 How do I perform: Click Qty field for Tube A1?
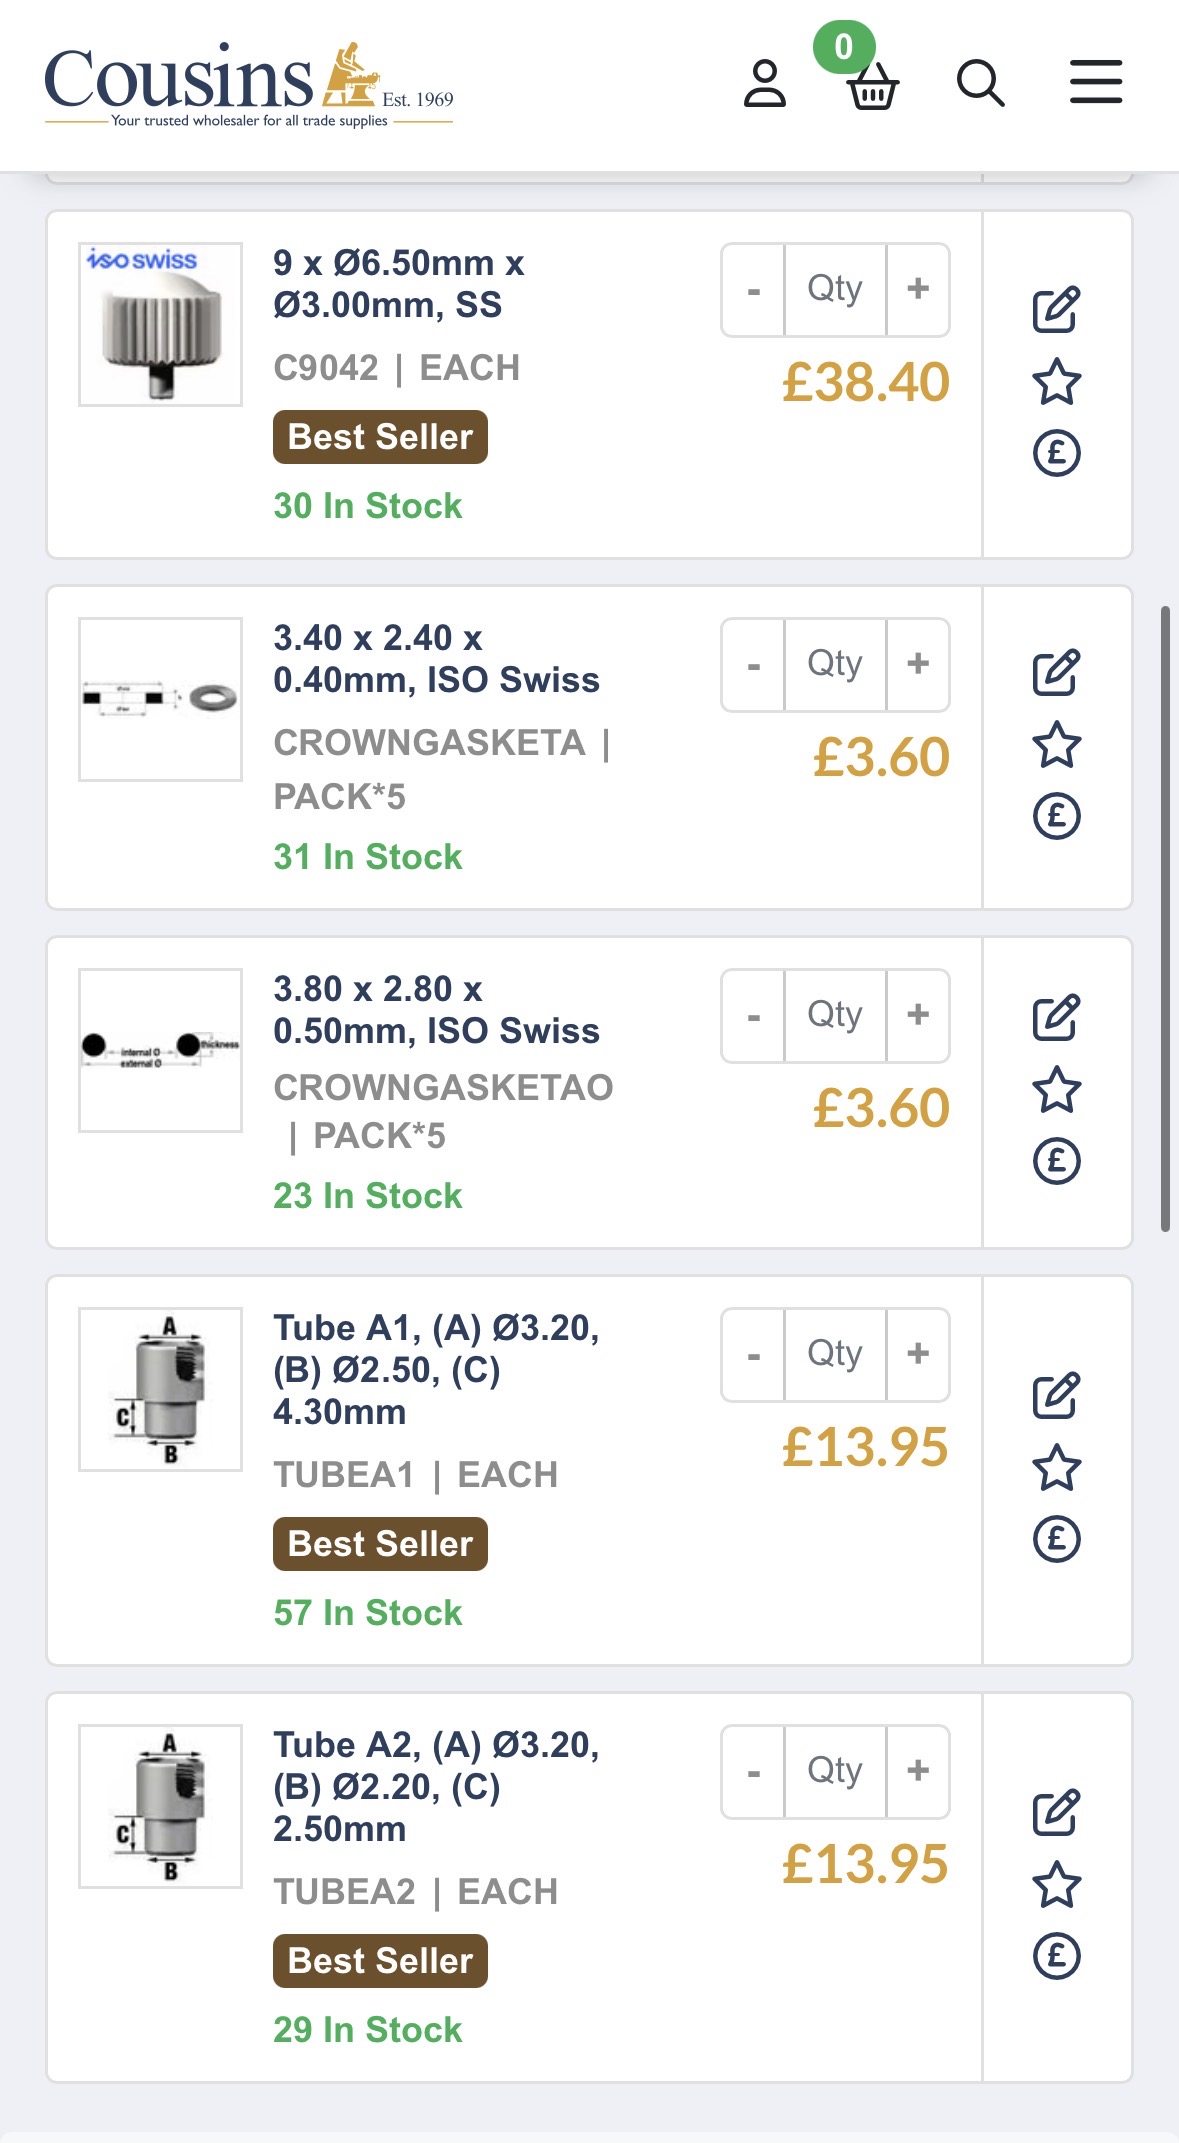pyautogui.click(x=835, y=1354)
